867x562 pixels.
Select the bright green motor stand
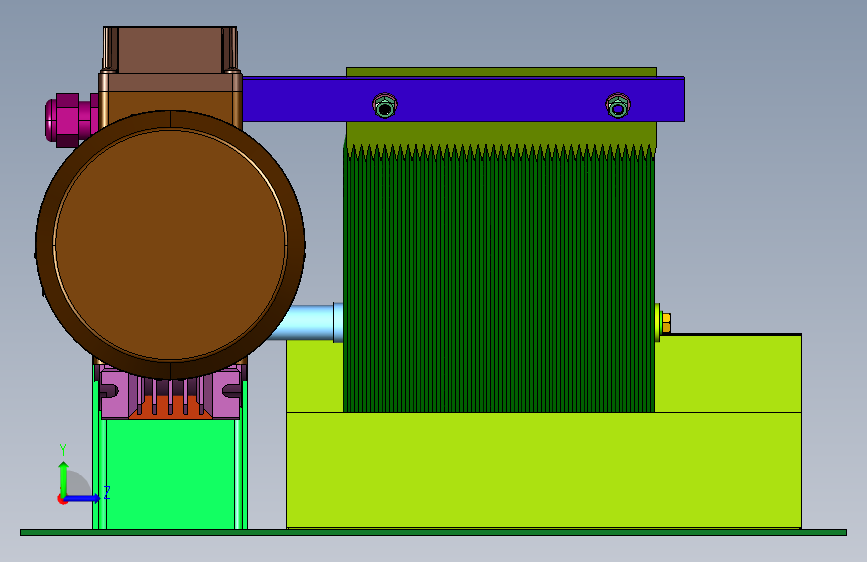pos(170,473)
